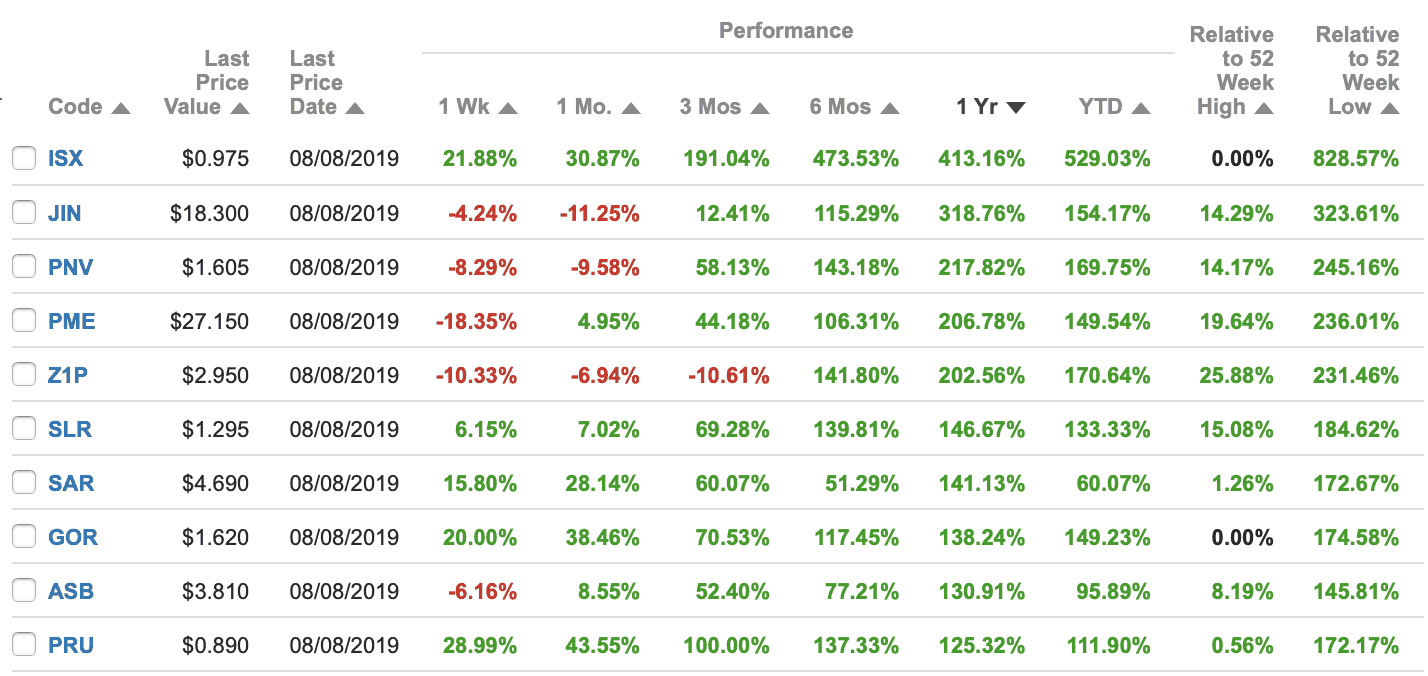Sort by YTD performance arrow

1141,108
